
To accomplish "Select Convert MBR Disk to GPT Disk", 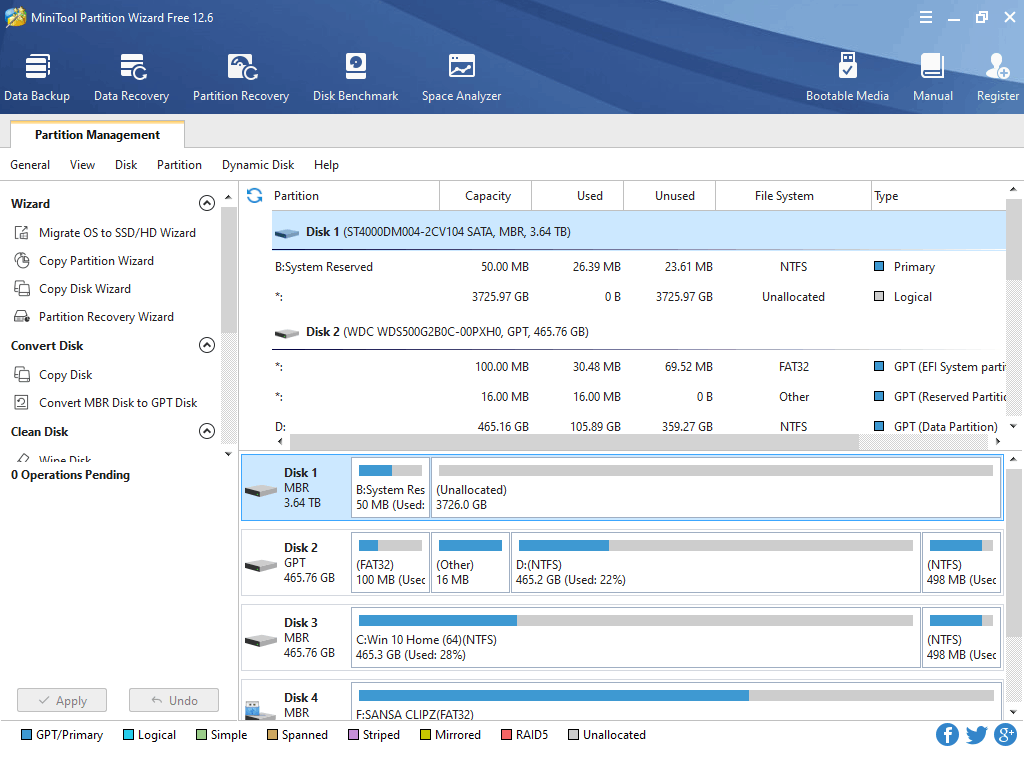I will (118, 403).
